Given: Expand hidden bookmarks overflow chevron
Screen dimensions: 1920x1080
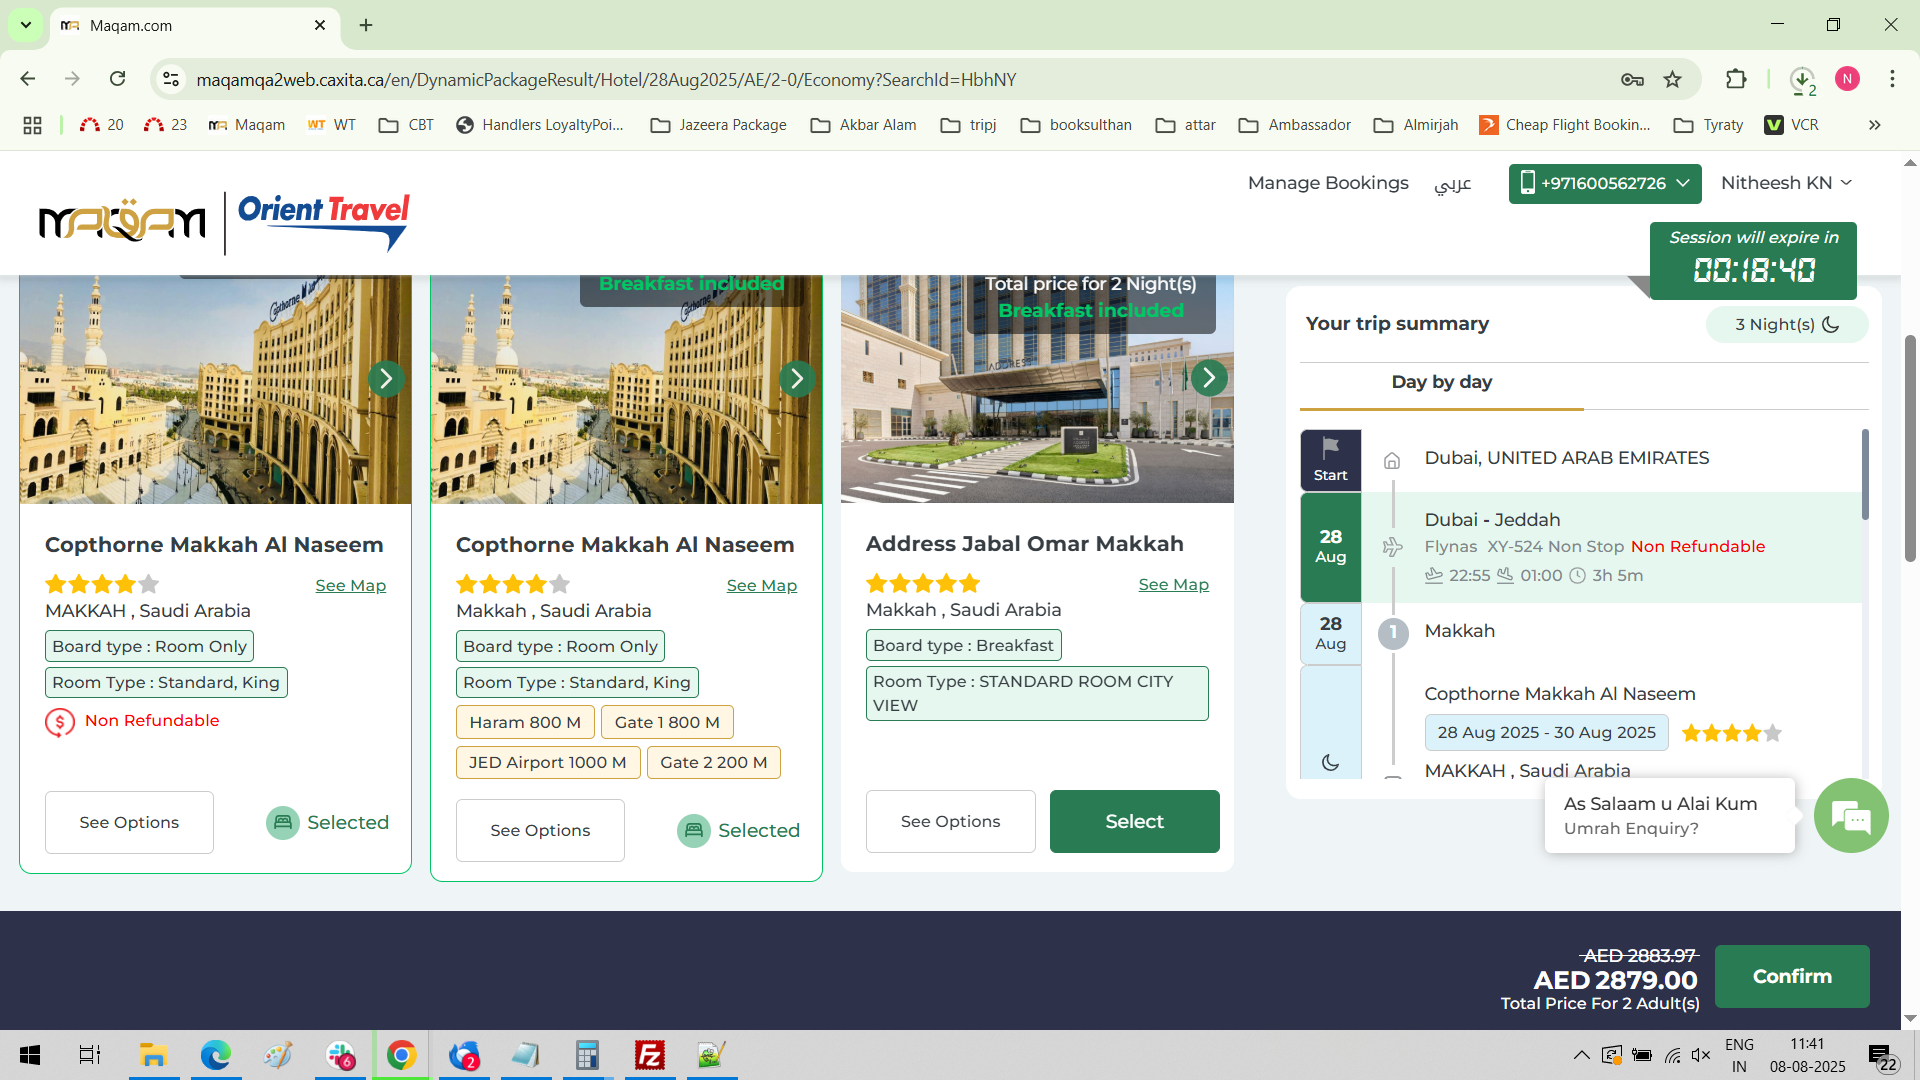Looking at the screenshot, I should pos(1874,125).
